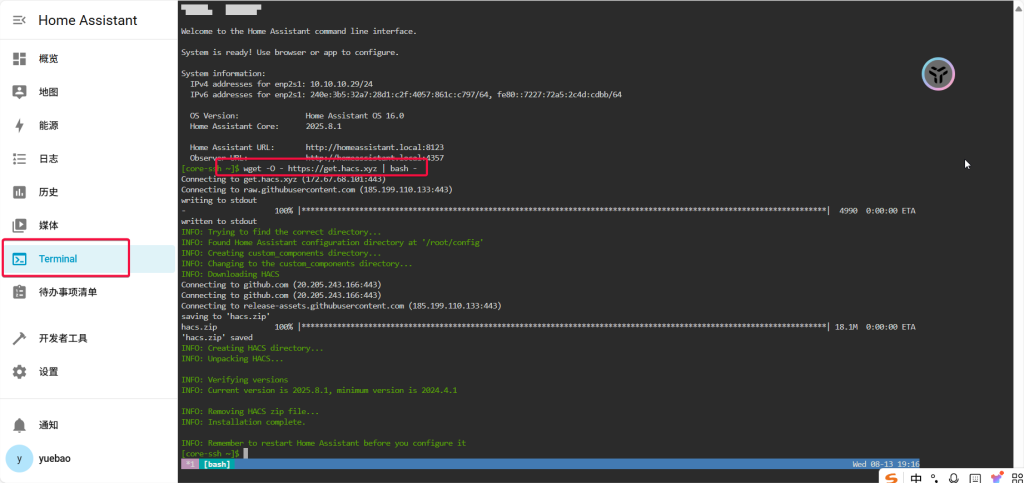Viewport: 1024px width, 483px height.
Task: Click 'INFO: Installation complete.' line
Action: [x=243, y=422]
